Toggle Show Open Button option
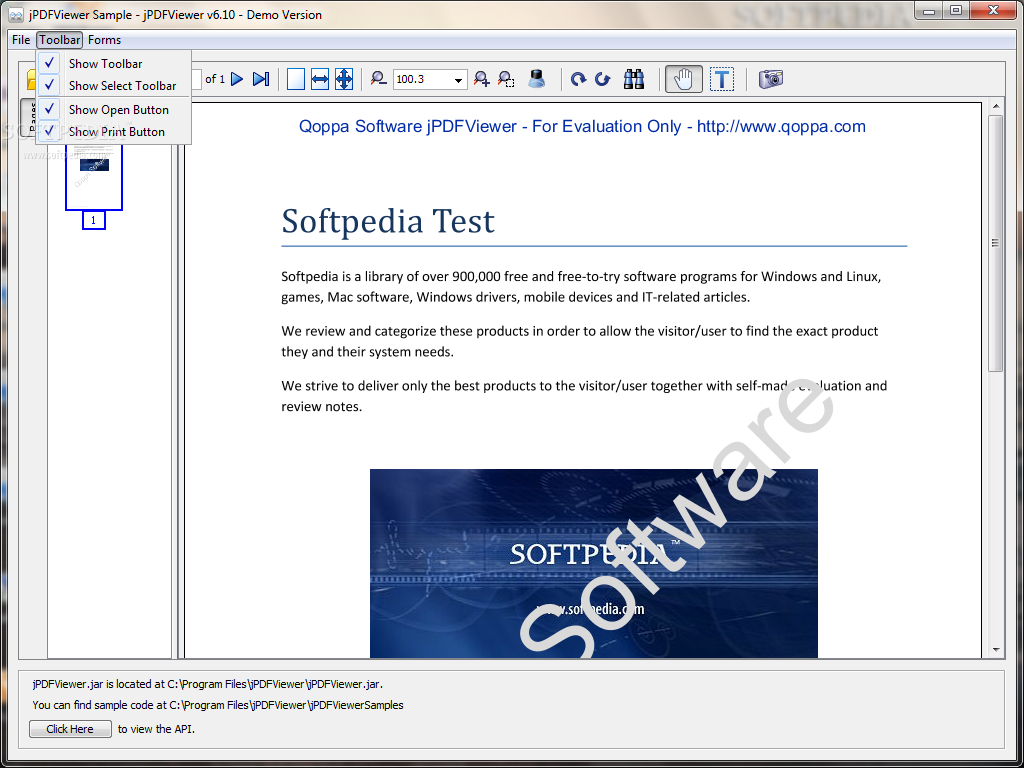The height and width of the screenshot is (768, 1024). (x=114, y=110)
